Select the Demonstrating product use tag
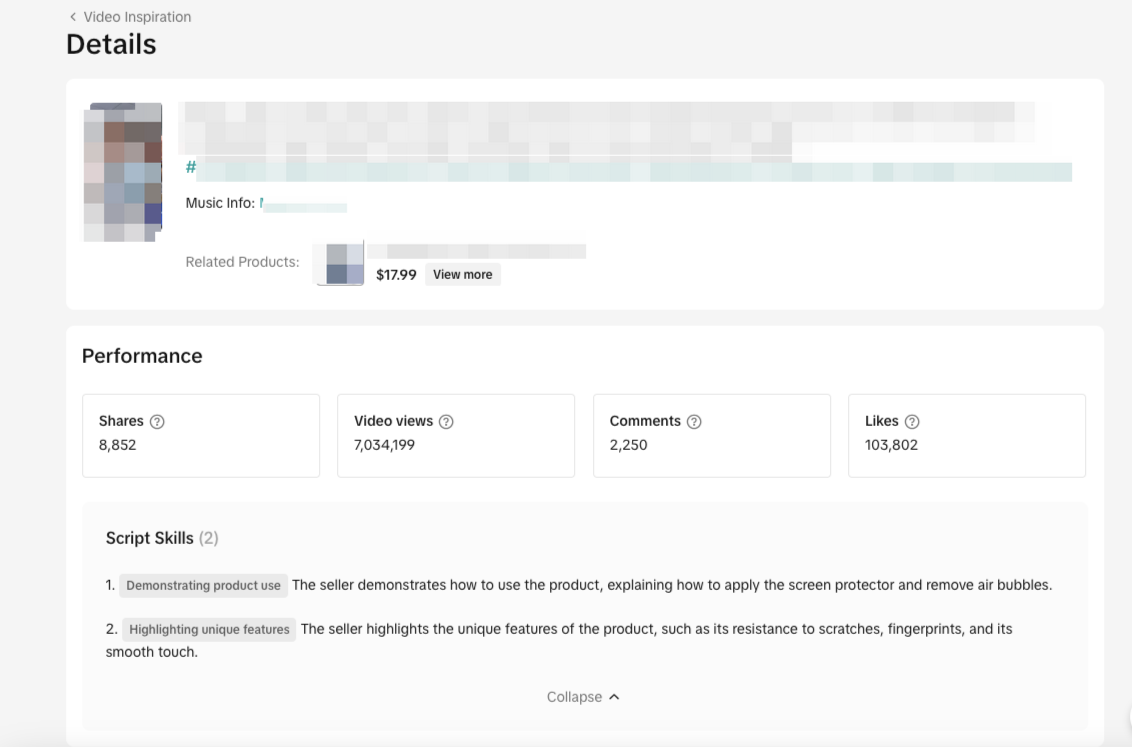Screen dimensions: 1132x747 click(x=203, y=586)
